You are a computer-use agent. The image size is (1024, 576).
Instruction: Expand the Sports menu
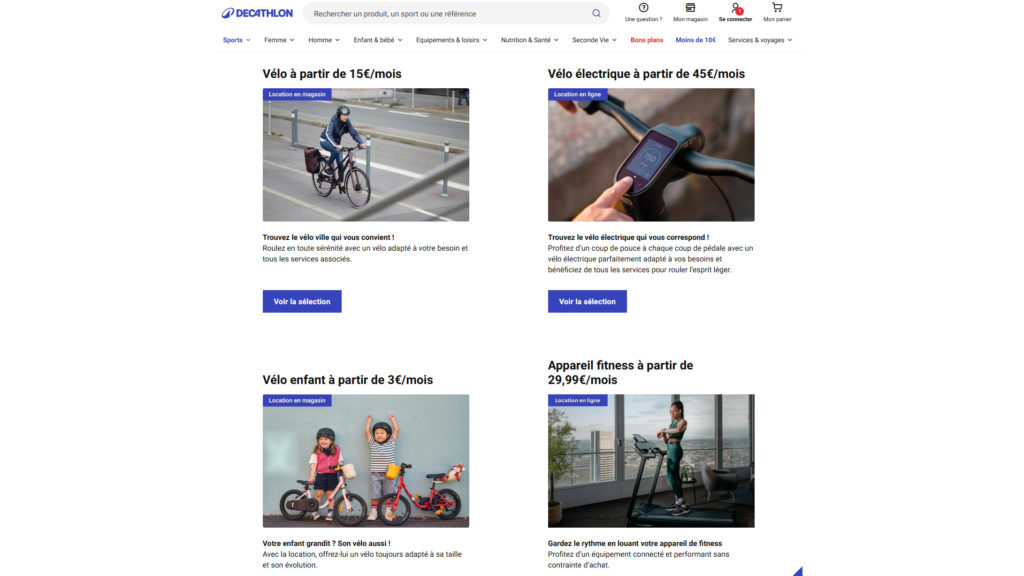pos(236,40)
